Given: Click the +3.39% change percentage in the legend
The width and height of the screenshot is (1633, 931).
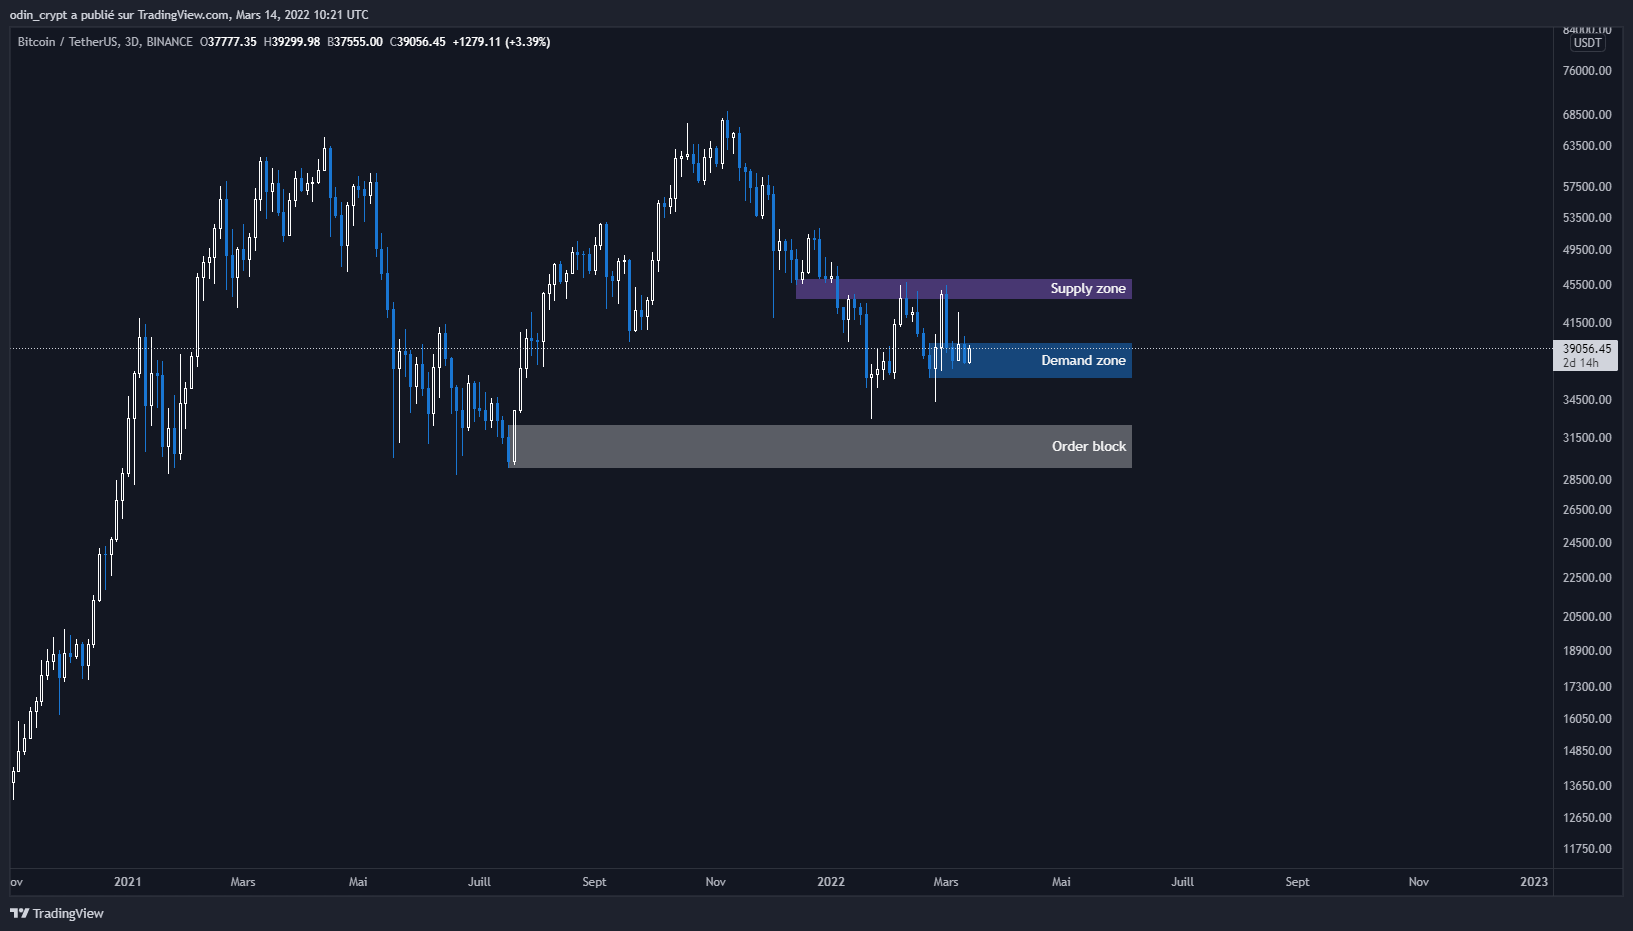Looking at the screenshot, I should 527,42.
